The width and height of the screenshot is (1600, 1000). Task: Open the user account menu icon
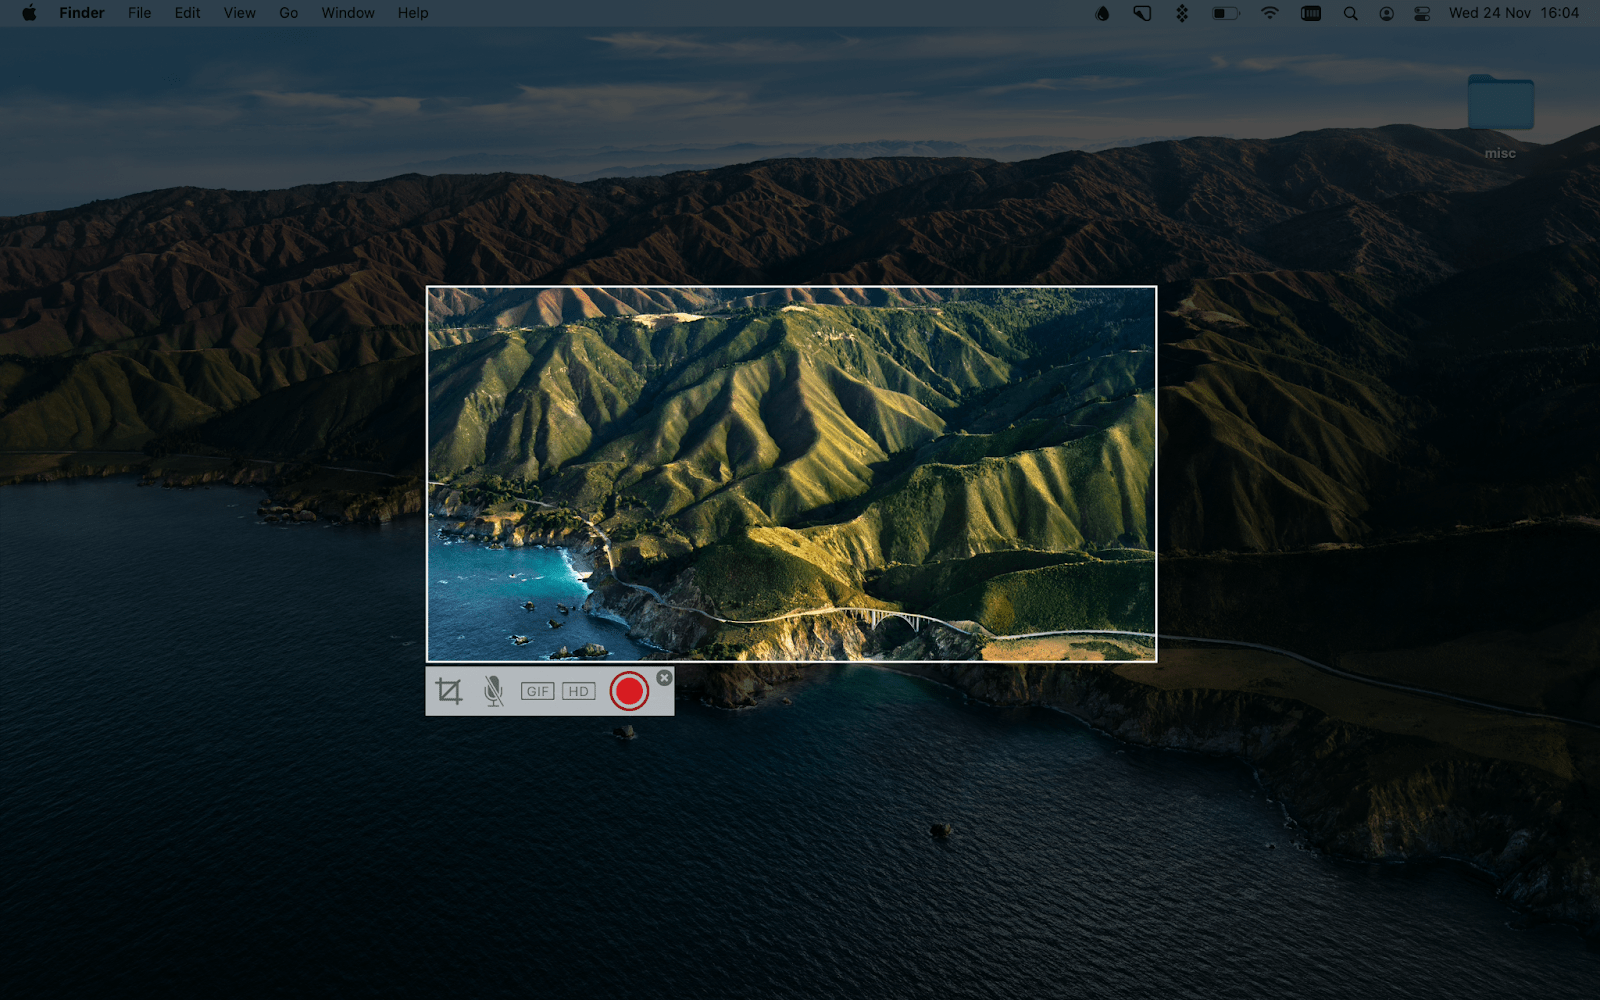(1386, 13)
